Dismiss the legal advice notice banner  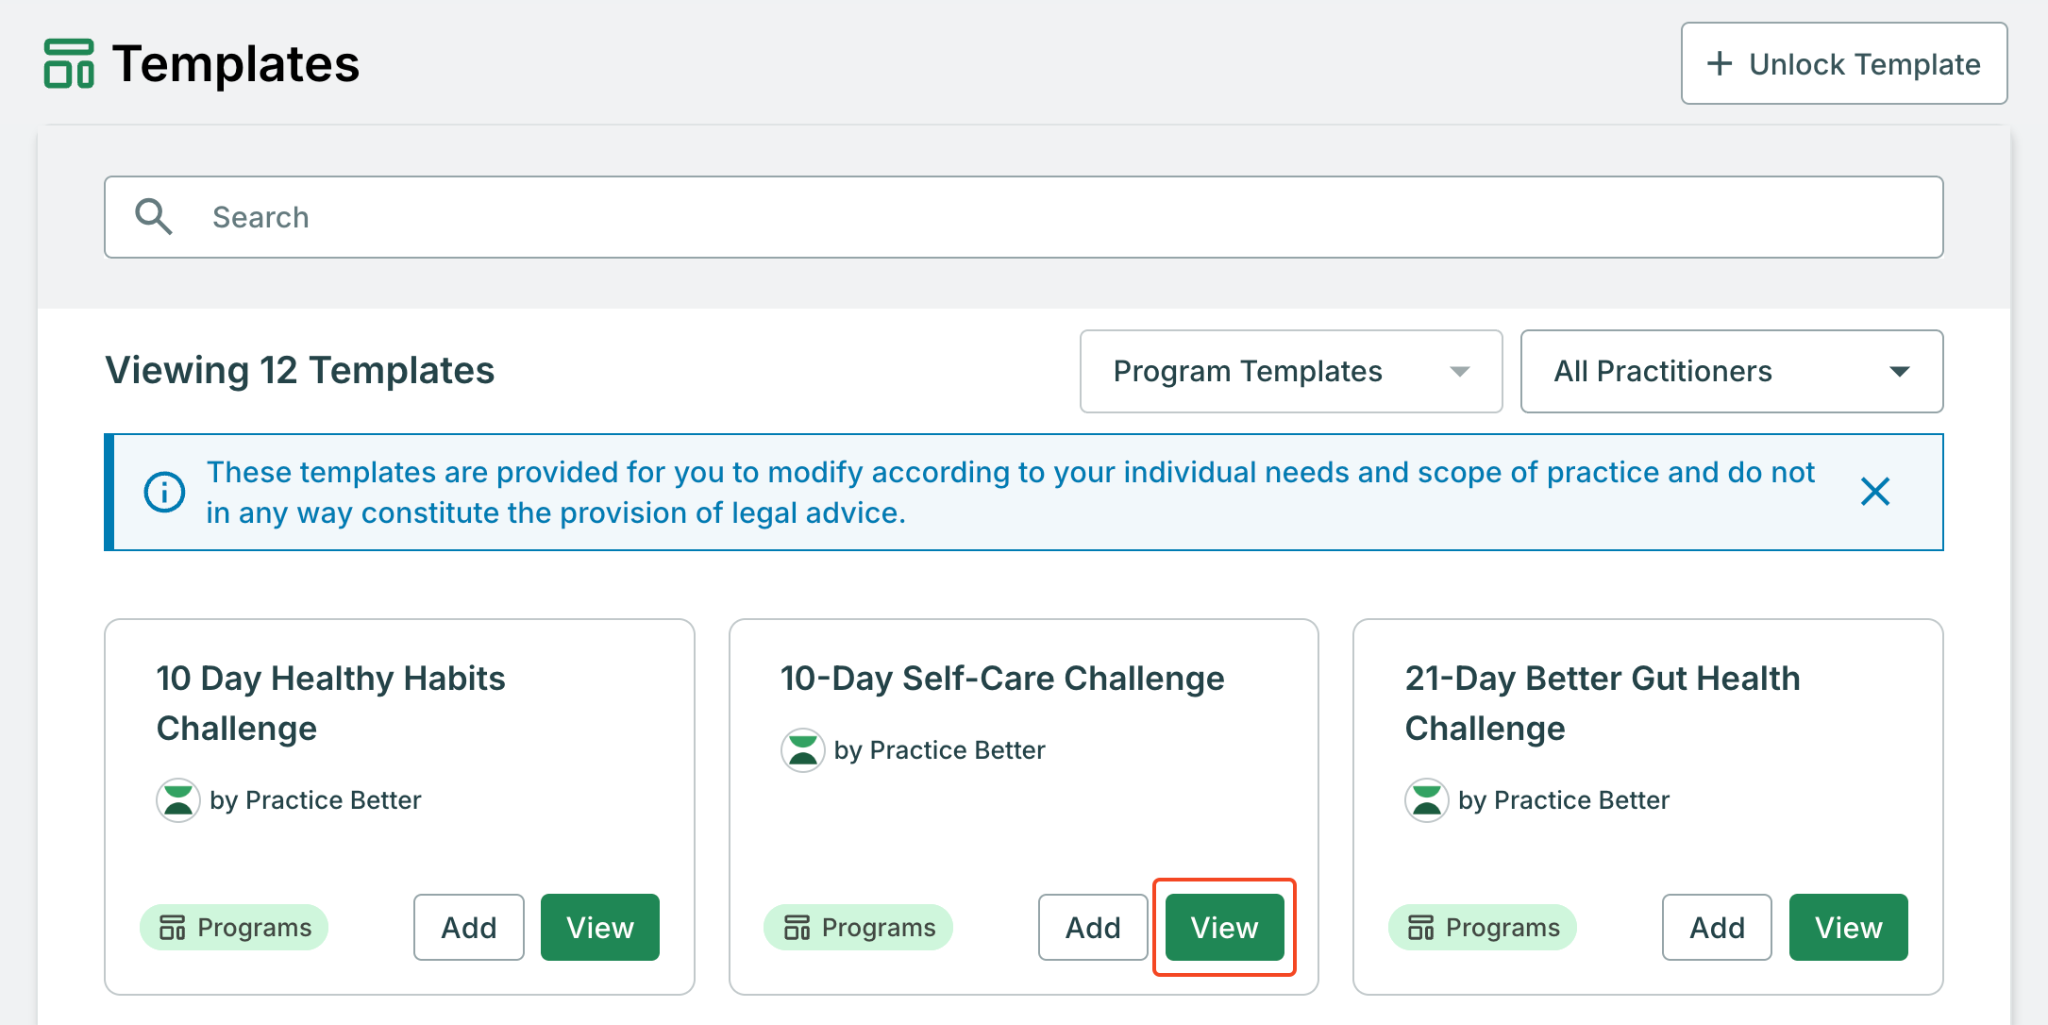pos(1875,492)
